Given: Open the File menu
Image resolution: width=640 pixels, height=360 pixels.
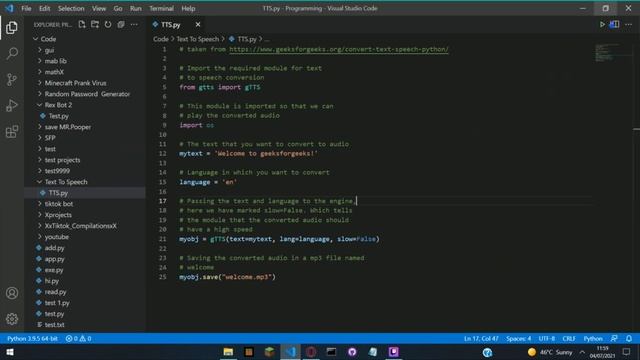Looking at the screenshot, I should tap(26, 8).
